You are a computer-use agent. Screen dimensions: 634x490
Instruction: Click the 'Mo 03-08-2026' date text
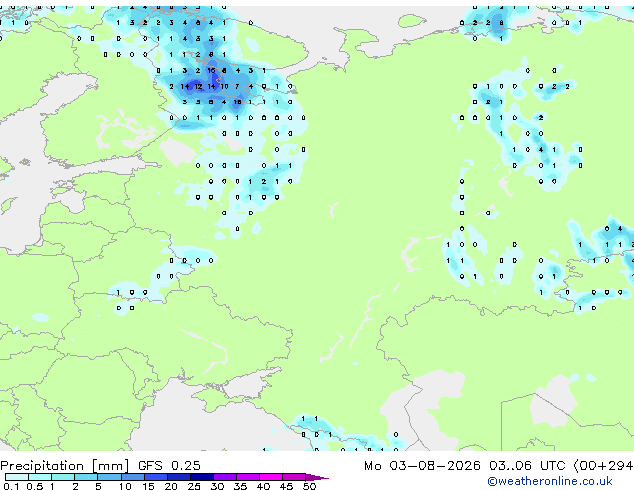(x=422, y=466)
